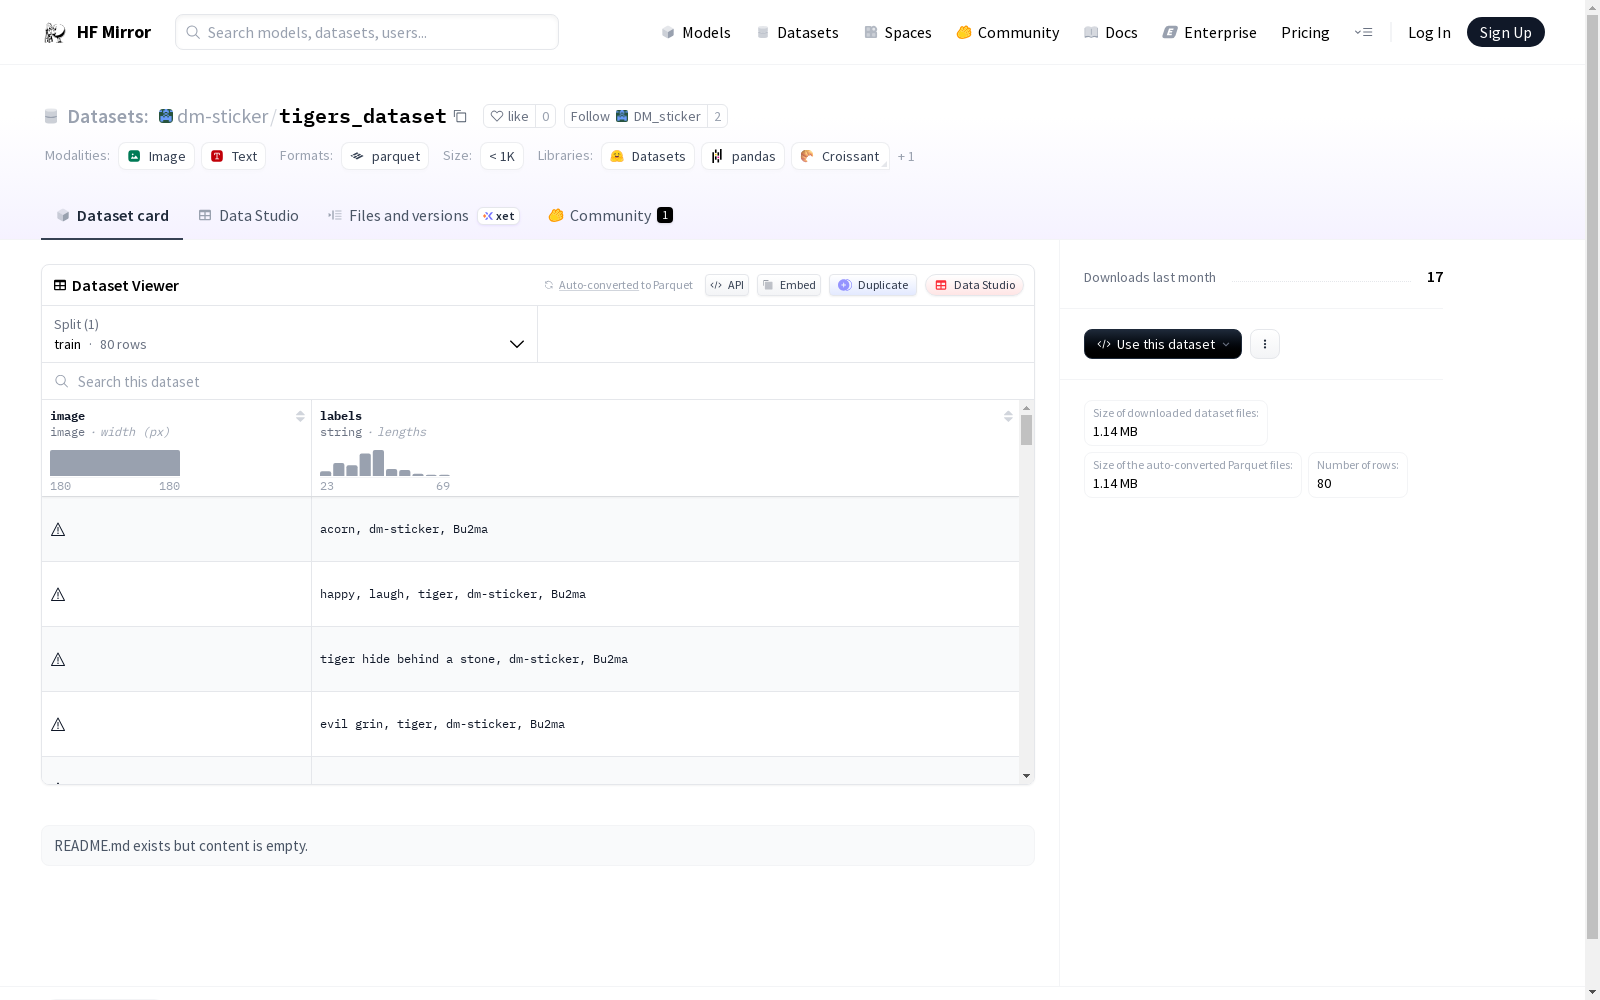Open the Enterprise page
Screen dimensions: 1600x1000
1210,32
